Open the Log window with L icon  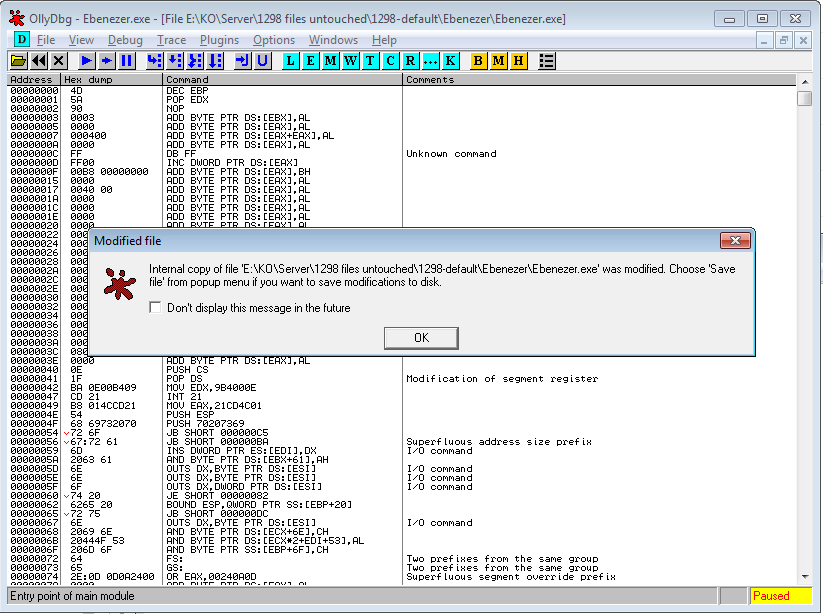pos(290,61)
